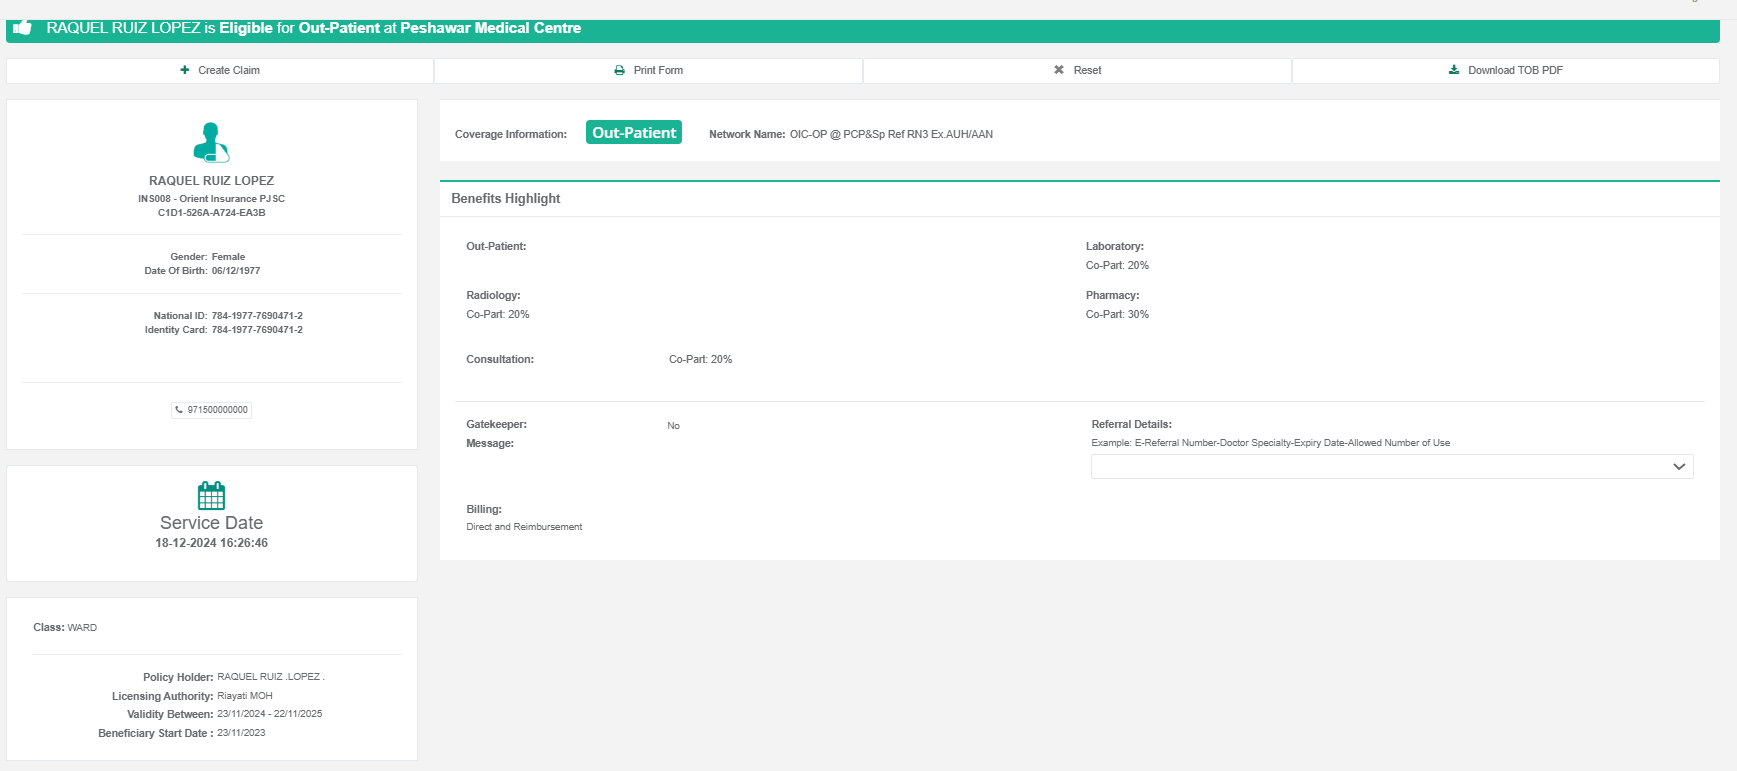This screenshot has width=1737, height=771.
Task: Click the thumbs-up eligibility icon
Action: pos(22,28)
